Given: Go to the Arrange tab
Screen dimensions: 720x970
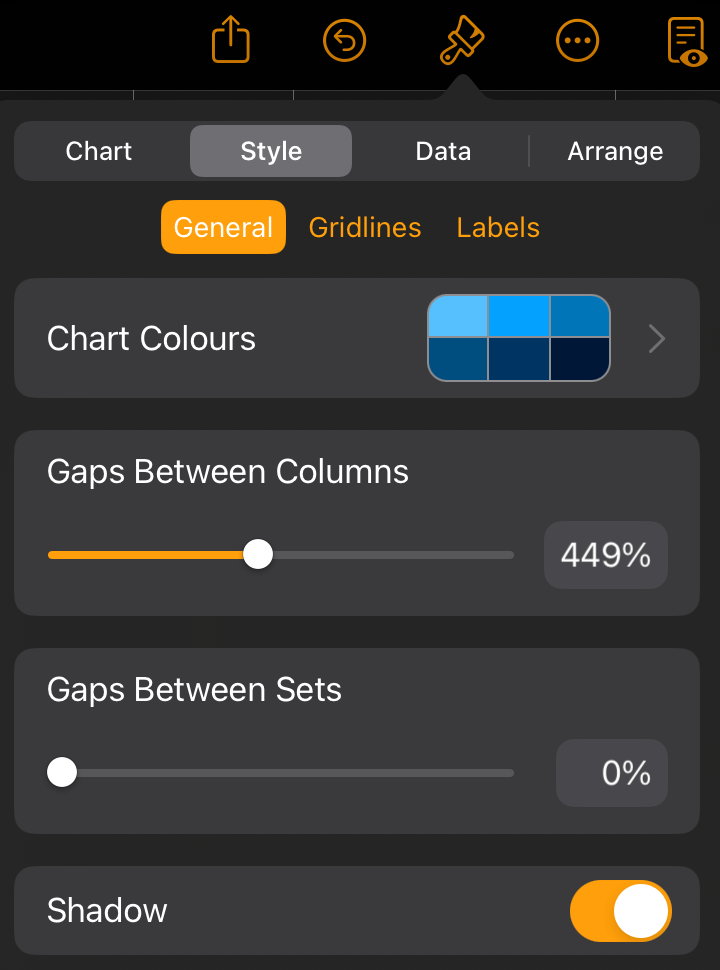Looking at the screenshot, I should pyautogui.click(x=615, y=151).
